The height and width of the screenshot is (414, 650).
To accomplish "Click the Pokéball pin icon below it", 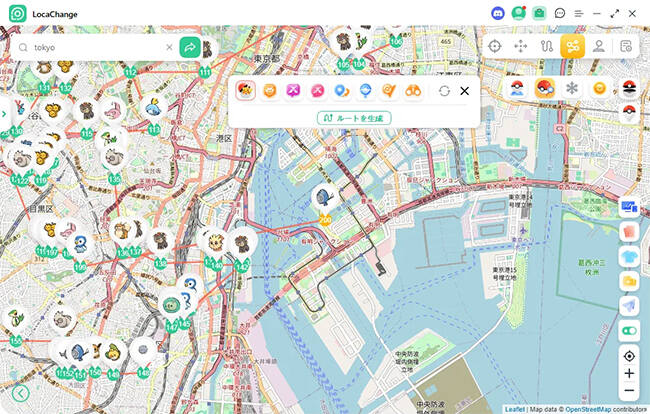I will point(629,112).
